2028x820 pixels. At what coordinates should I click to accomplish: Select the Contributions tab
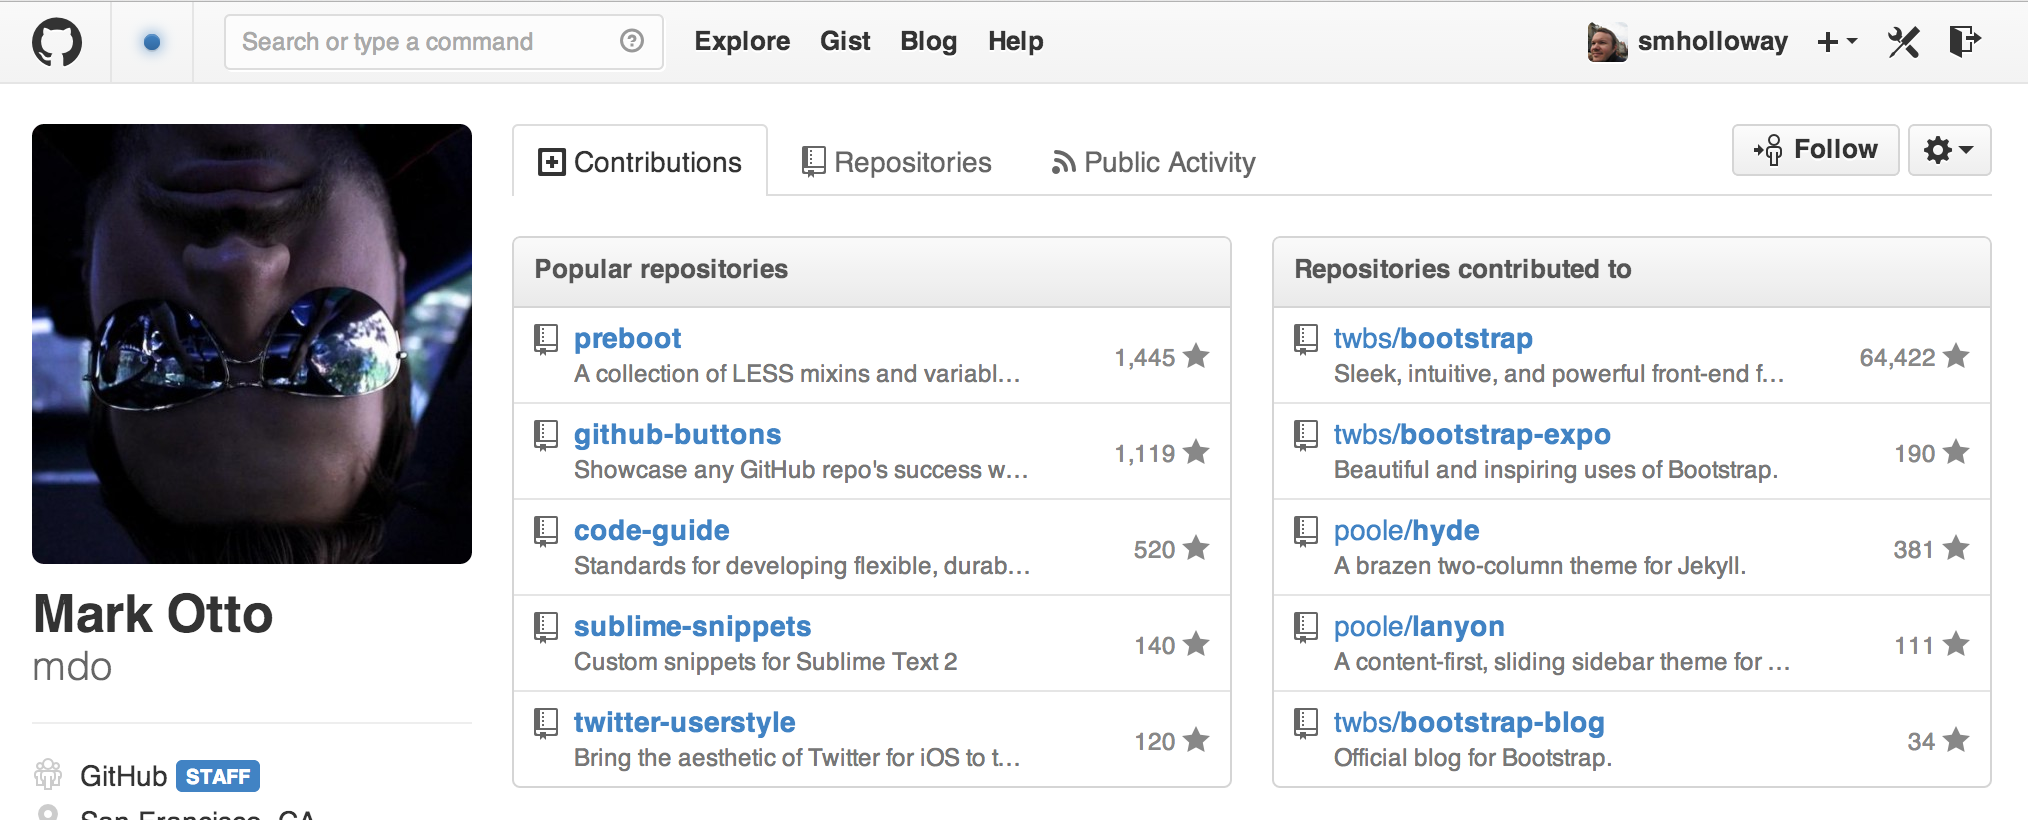tap(640, 161)
